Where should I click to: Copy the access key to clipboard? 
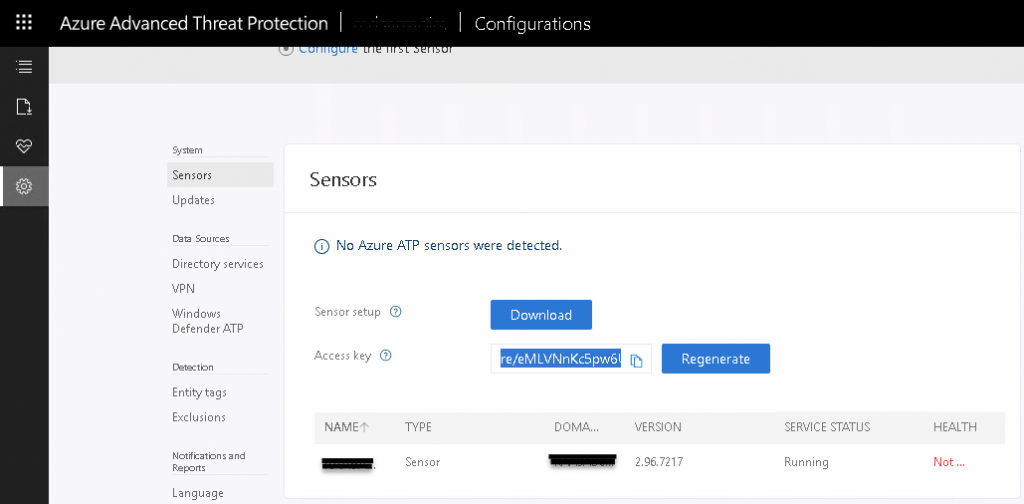pos(637,360)
